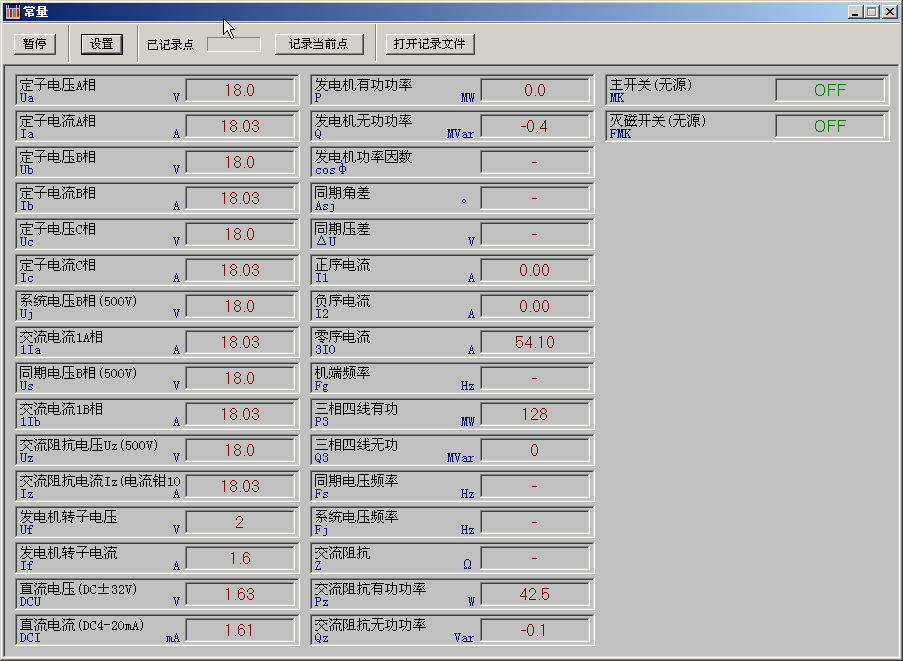
Task: Open 设置 from the toolbar
Action: point(101,44)
